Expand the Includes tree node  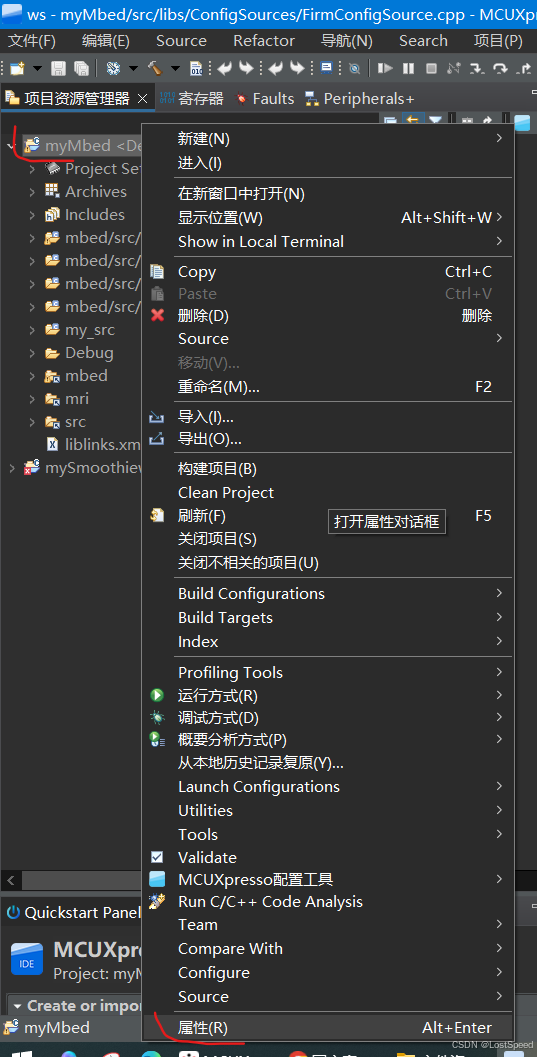[32, 214]
